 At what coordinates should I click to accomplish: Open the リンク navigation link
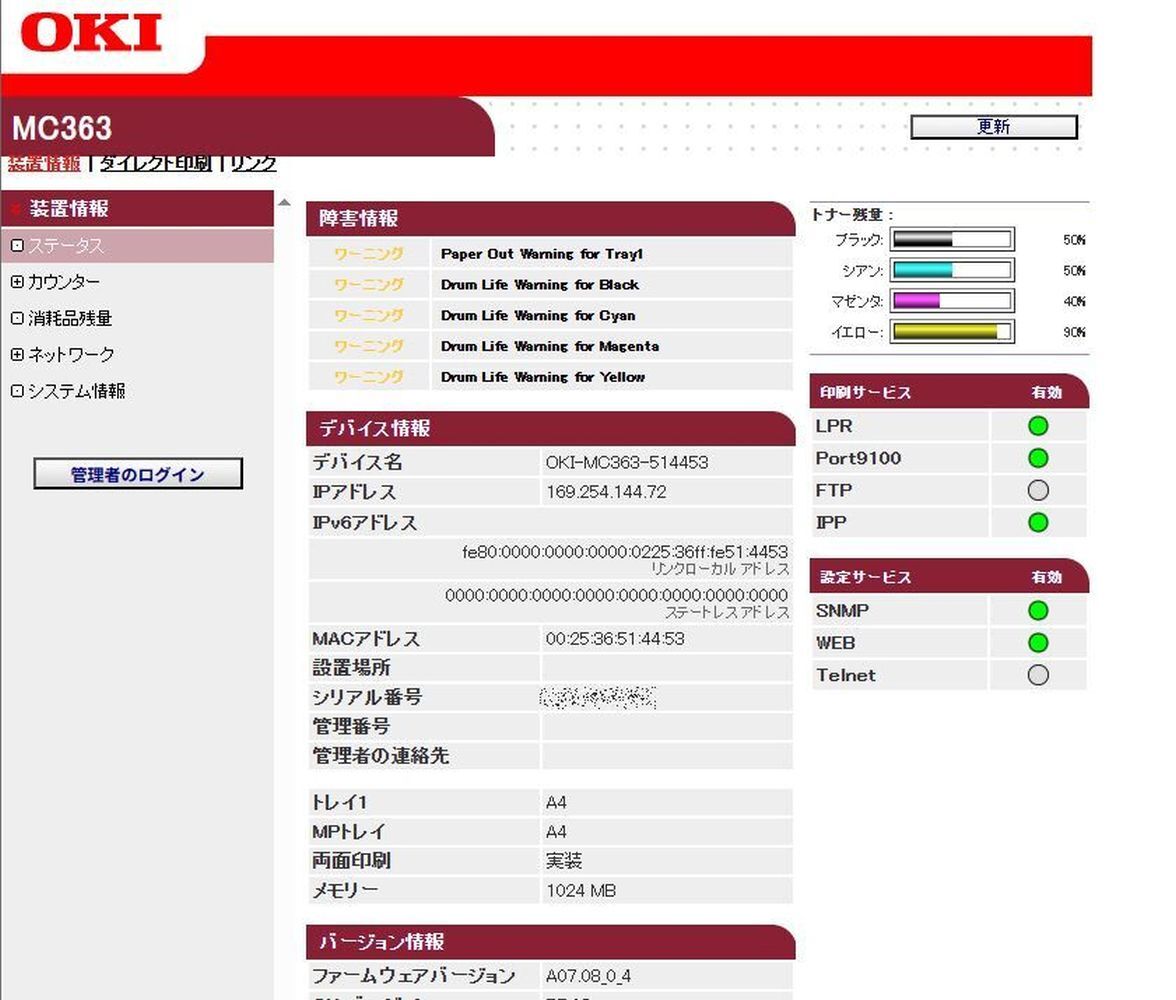(x=248, y=162)
